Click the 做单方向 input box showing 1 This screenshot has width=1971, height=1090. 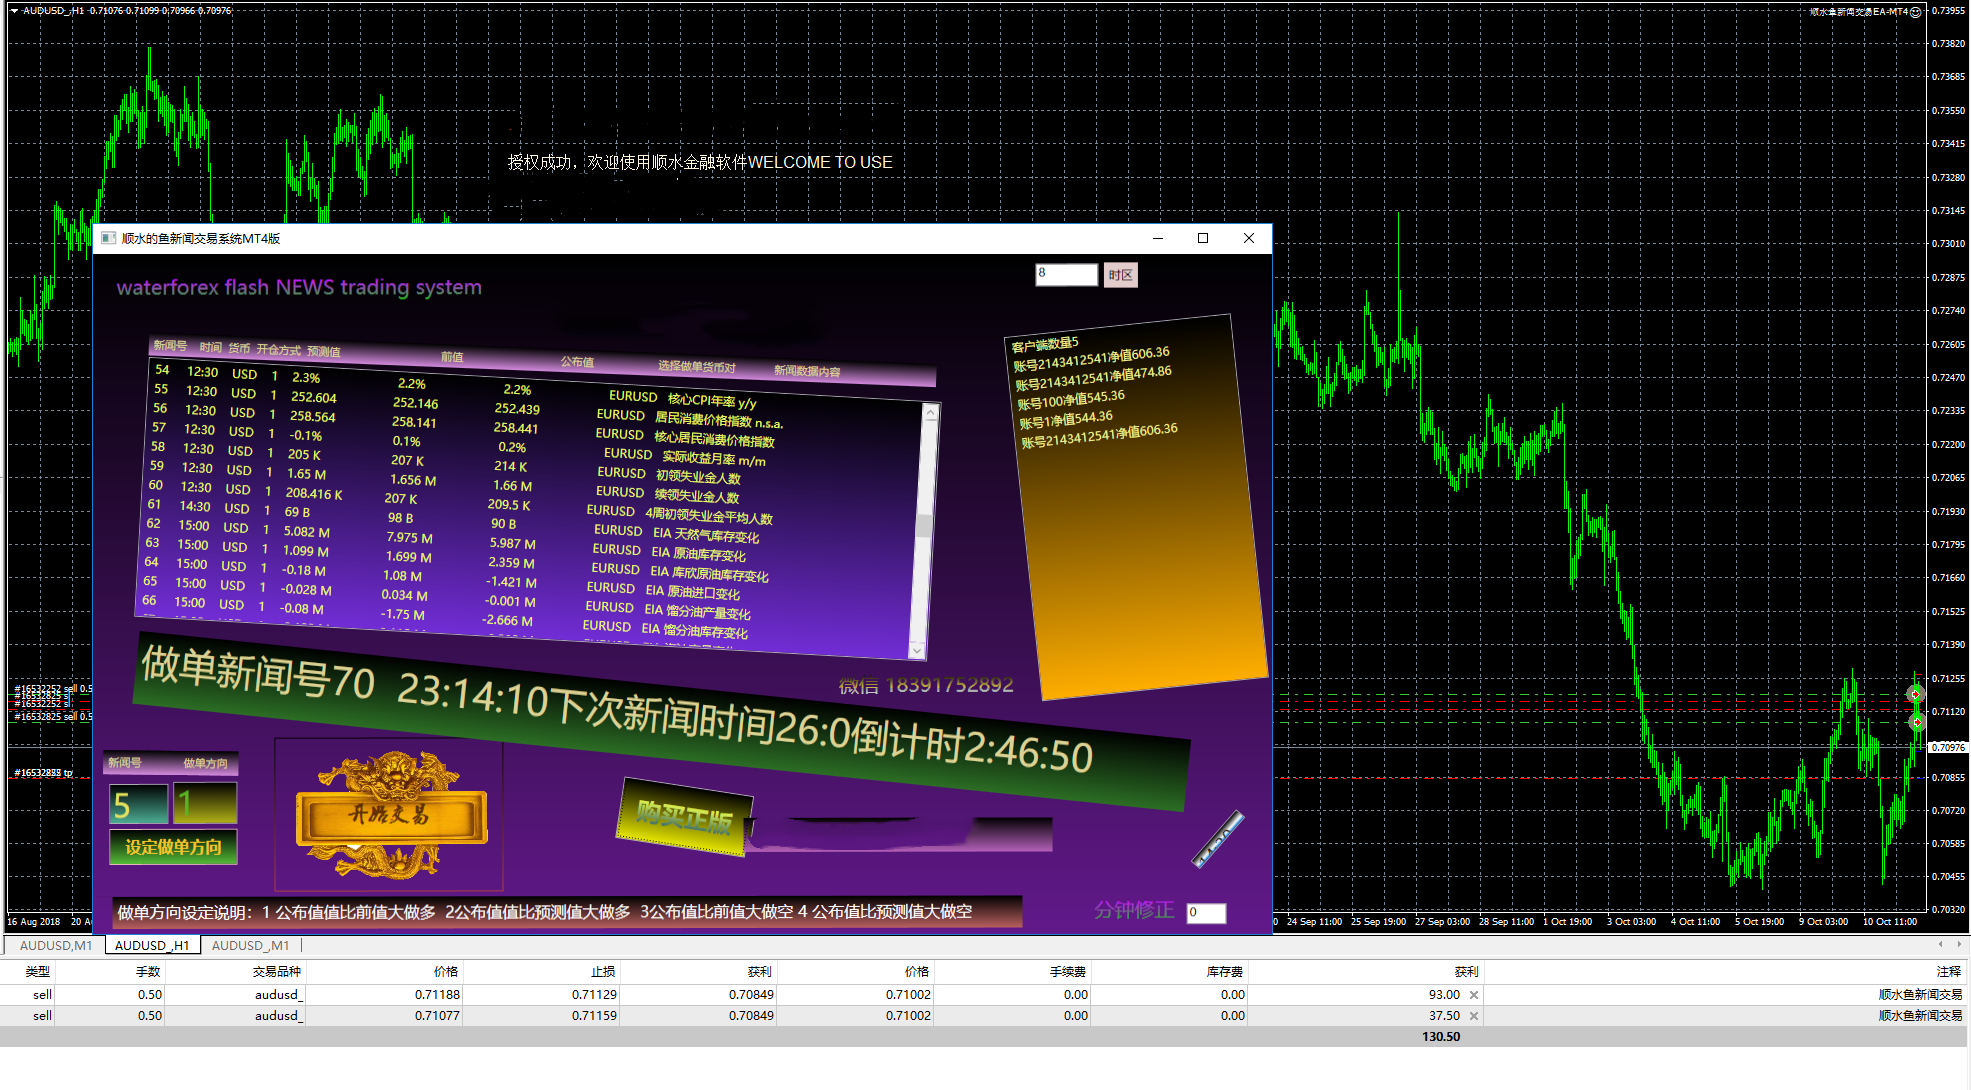pyautogui.click(x=205, y=803)
